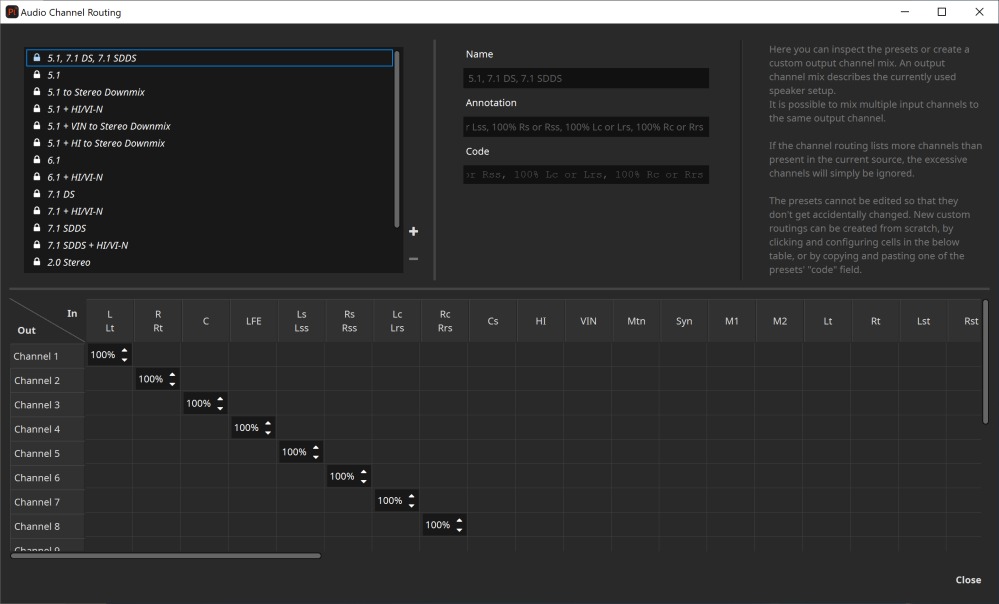
Task: Click the minus icon to remove routing
Action: (413, 259)
